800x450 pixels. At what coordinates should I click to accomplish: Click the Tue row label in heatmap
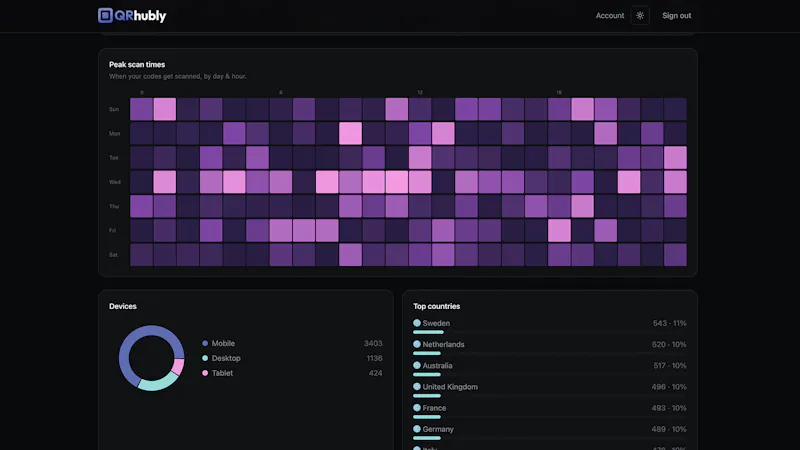point(114,158)
